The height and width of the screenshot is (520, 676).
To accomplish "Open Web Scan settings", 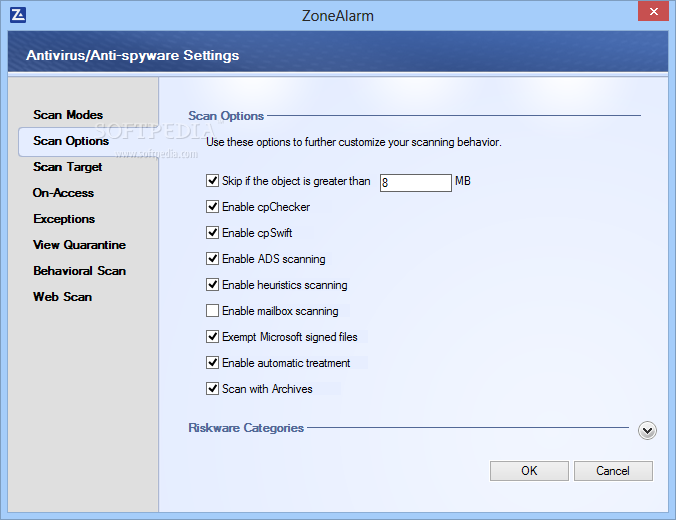I will (63, 297).
